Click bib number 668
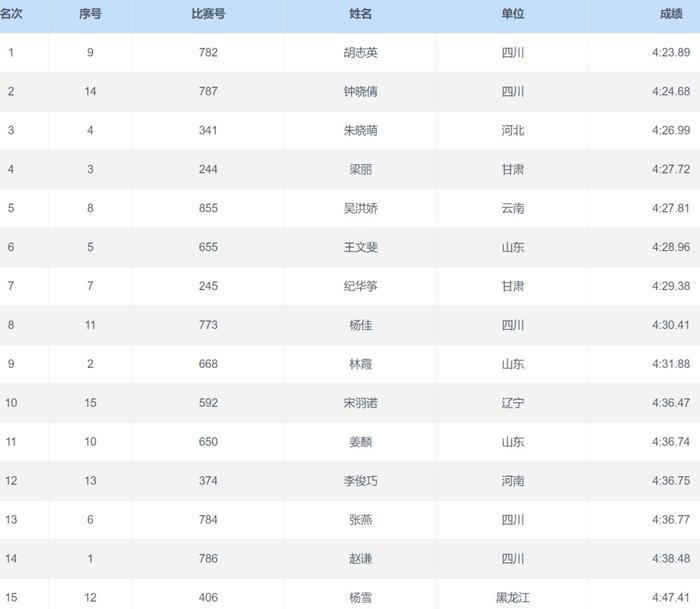This screenshot has width=700, height=609. pyautogui.click(x=208, y=364)
